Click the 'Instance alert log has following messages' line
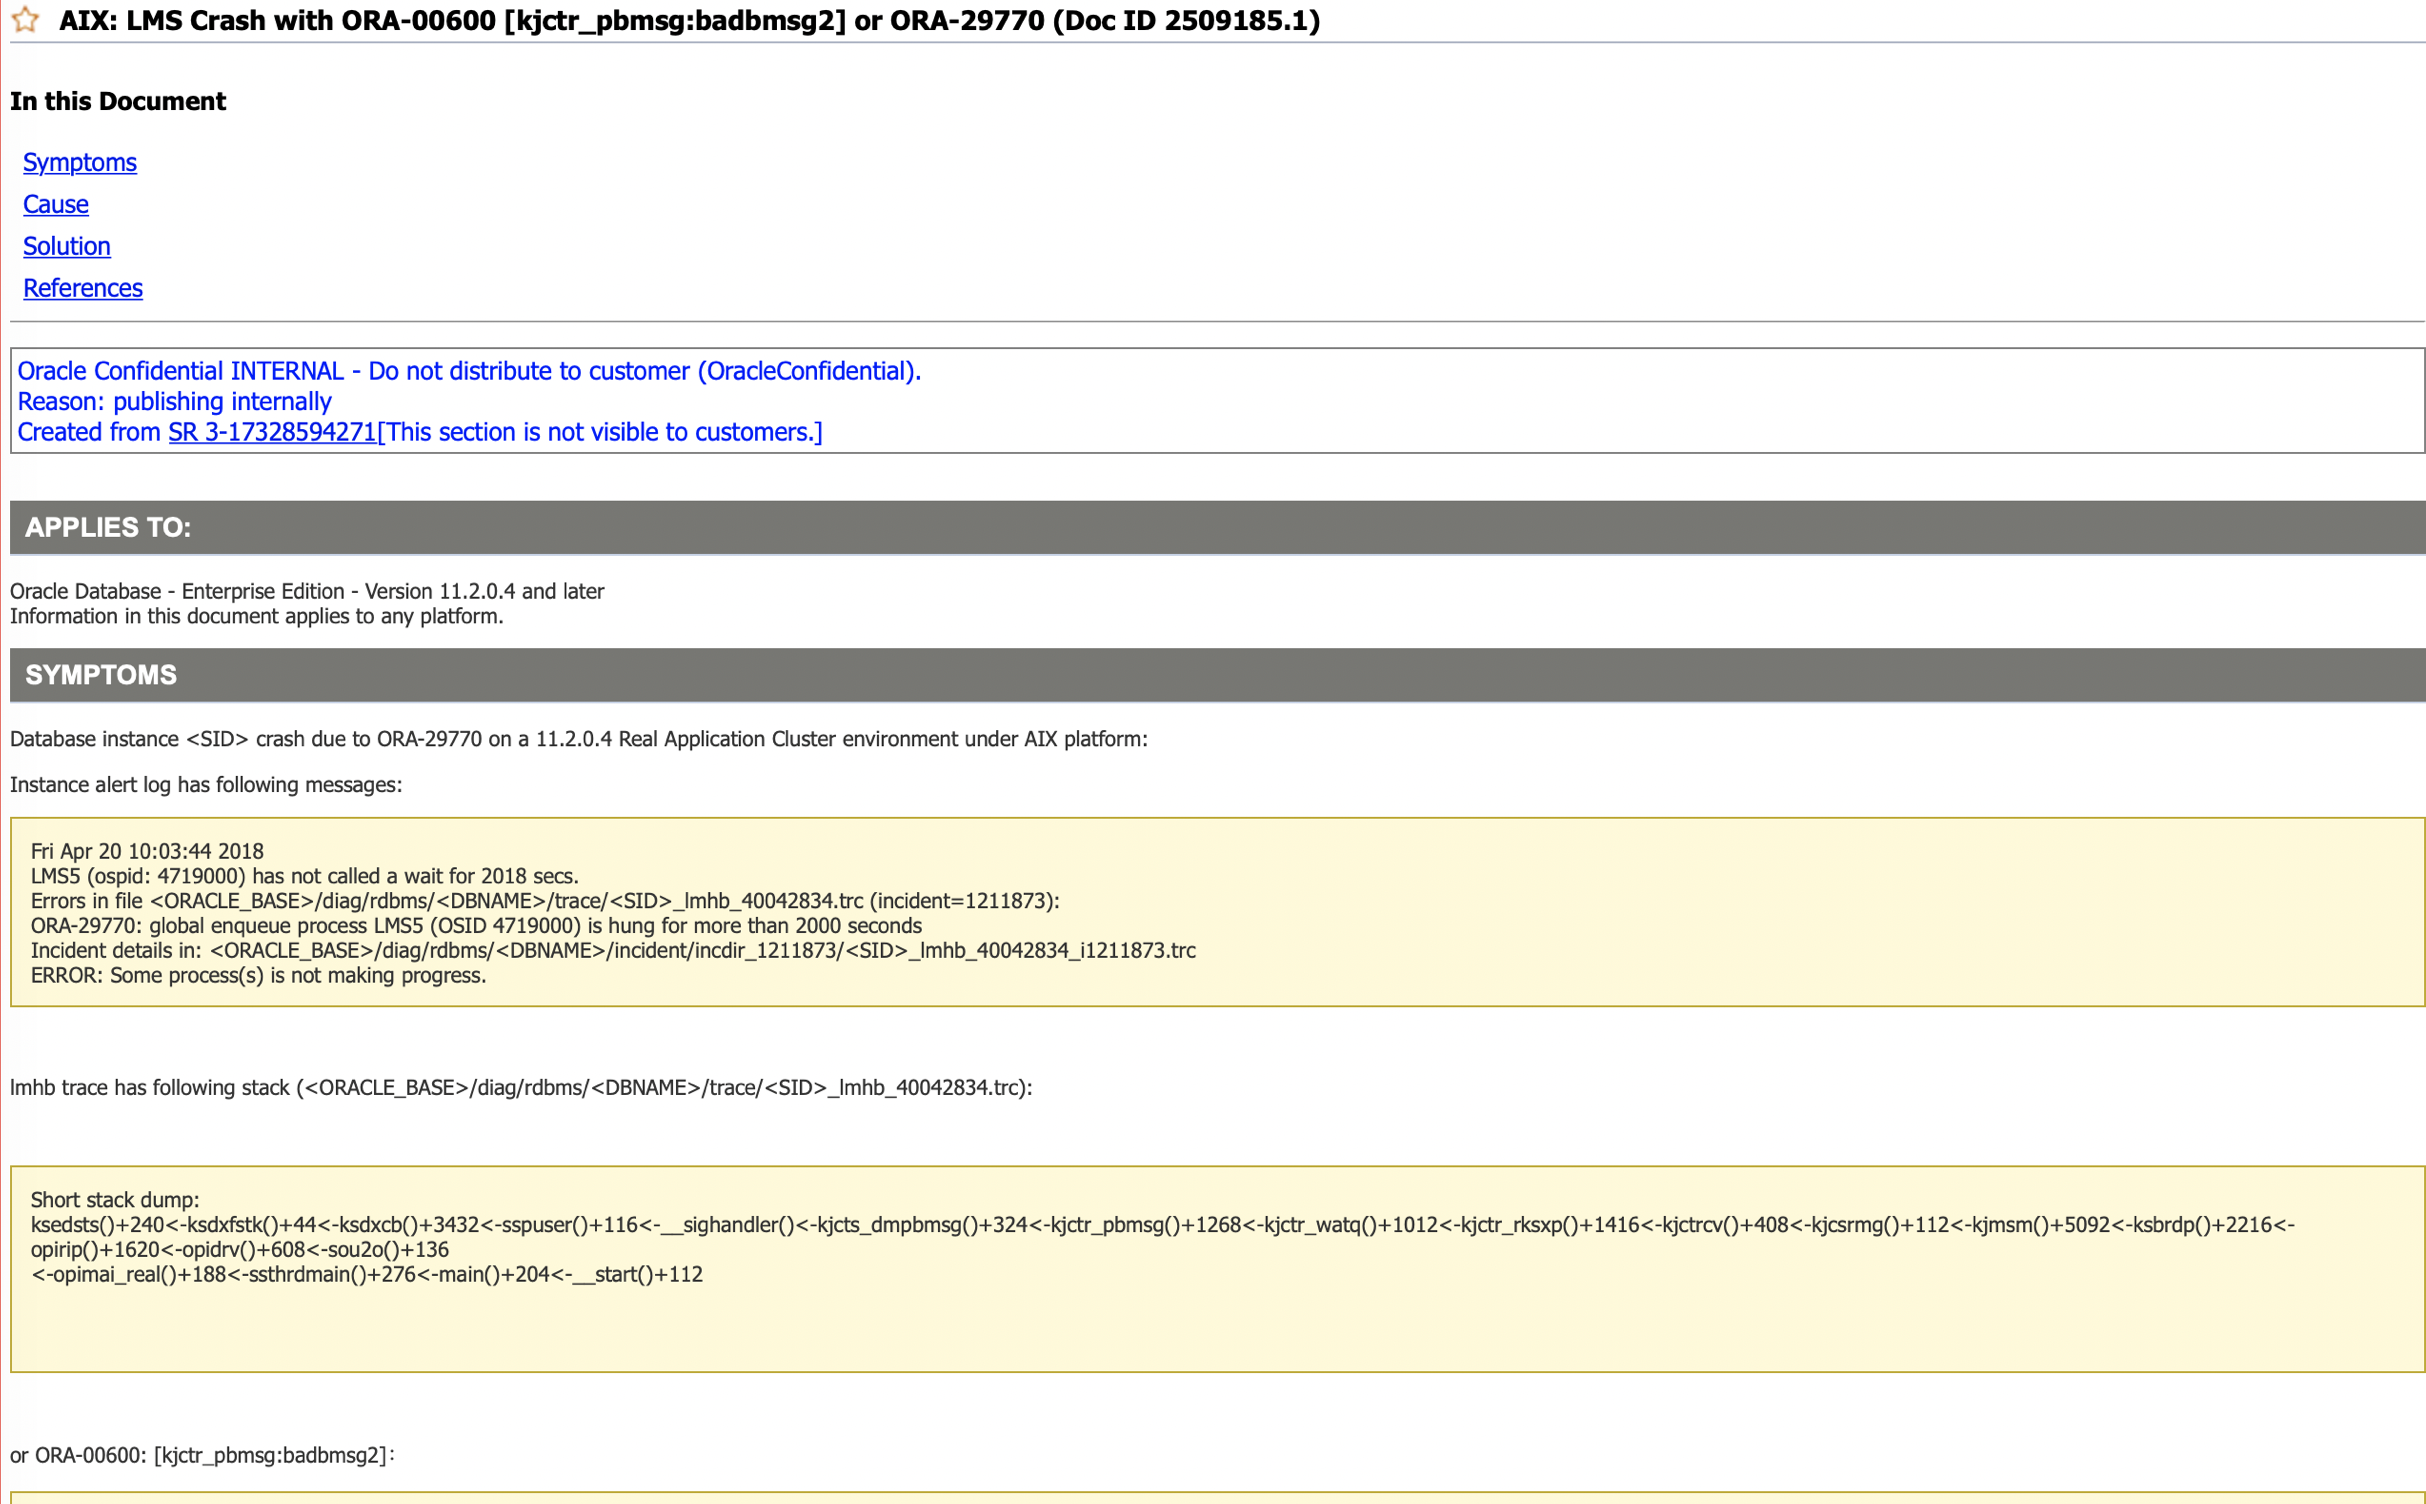The width and height of the screenshot is (2426, 1504). pyautogui.click(x=206, y=785)
